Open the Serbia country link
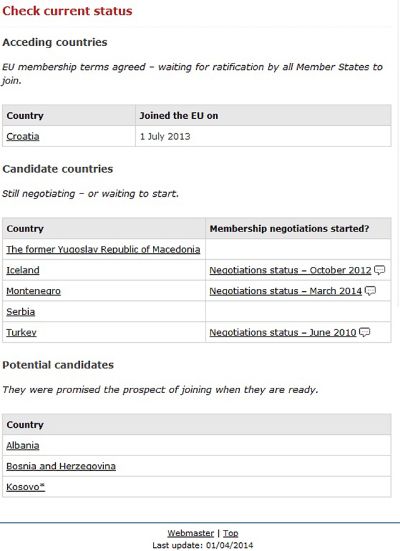The image size is (400, 551). point(21,312)
